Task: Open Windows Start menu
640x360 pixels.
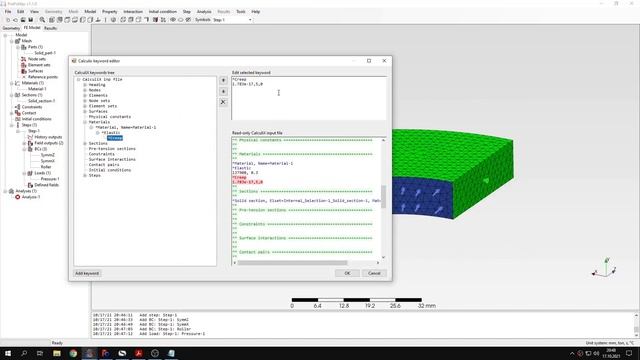Action: [x=8, y=353]
